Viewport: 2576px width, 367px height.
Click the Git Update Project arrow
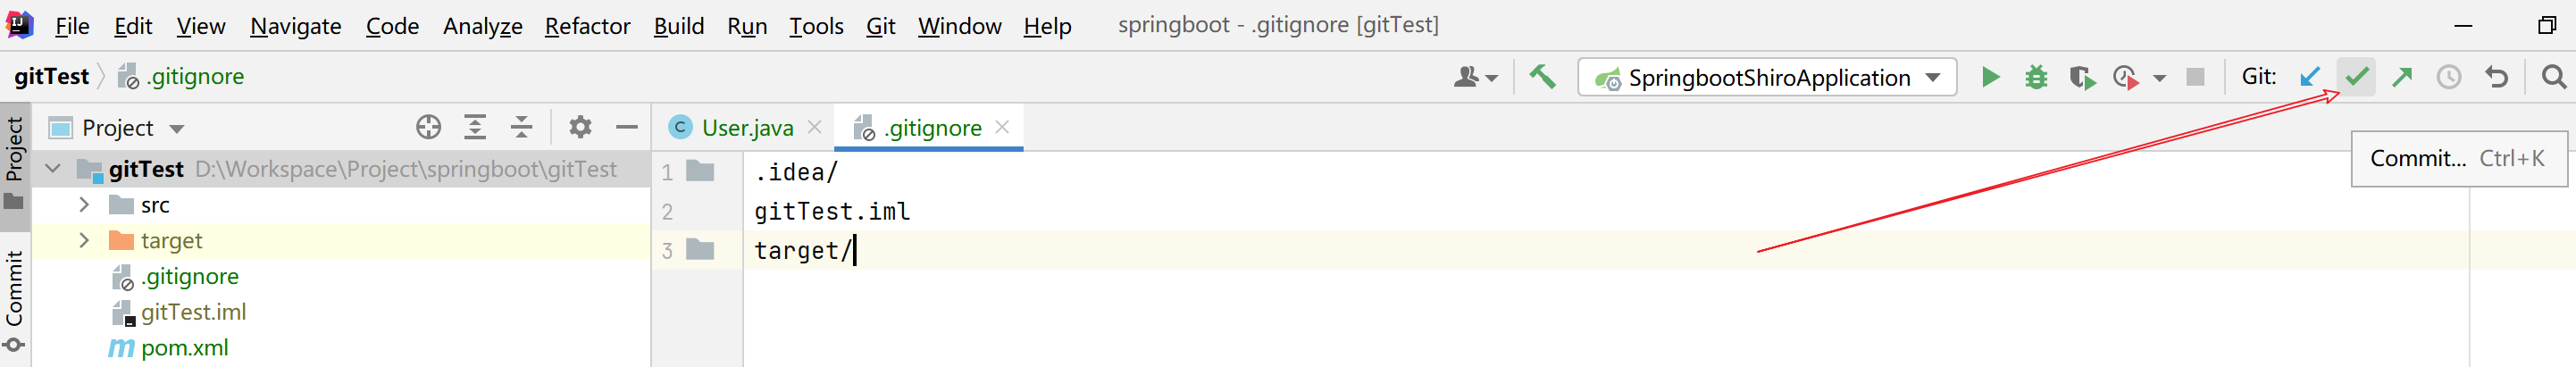coord(2310,77)
